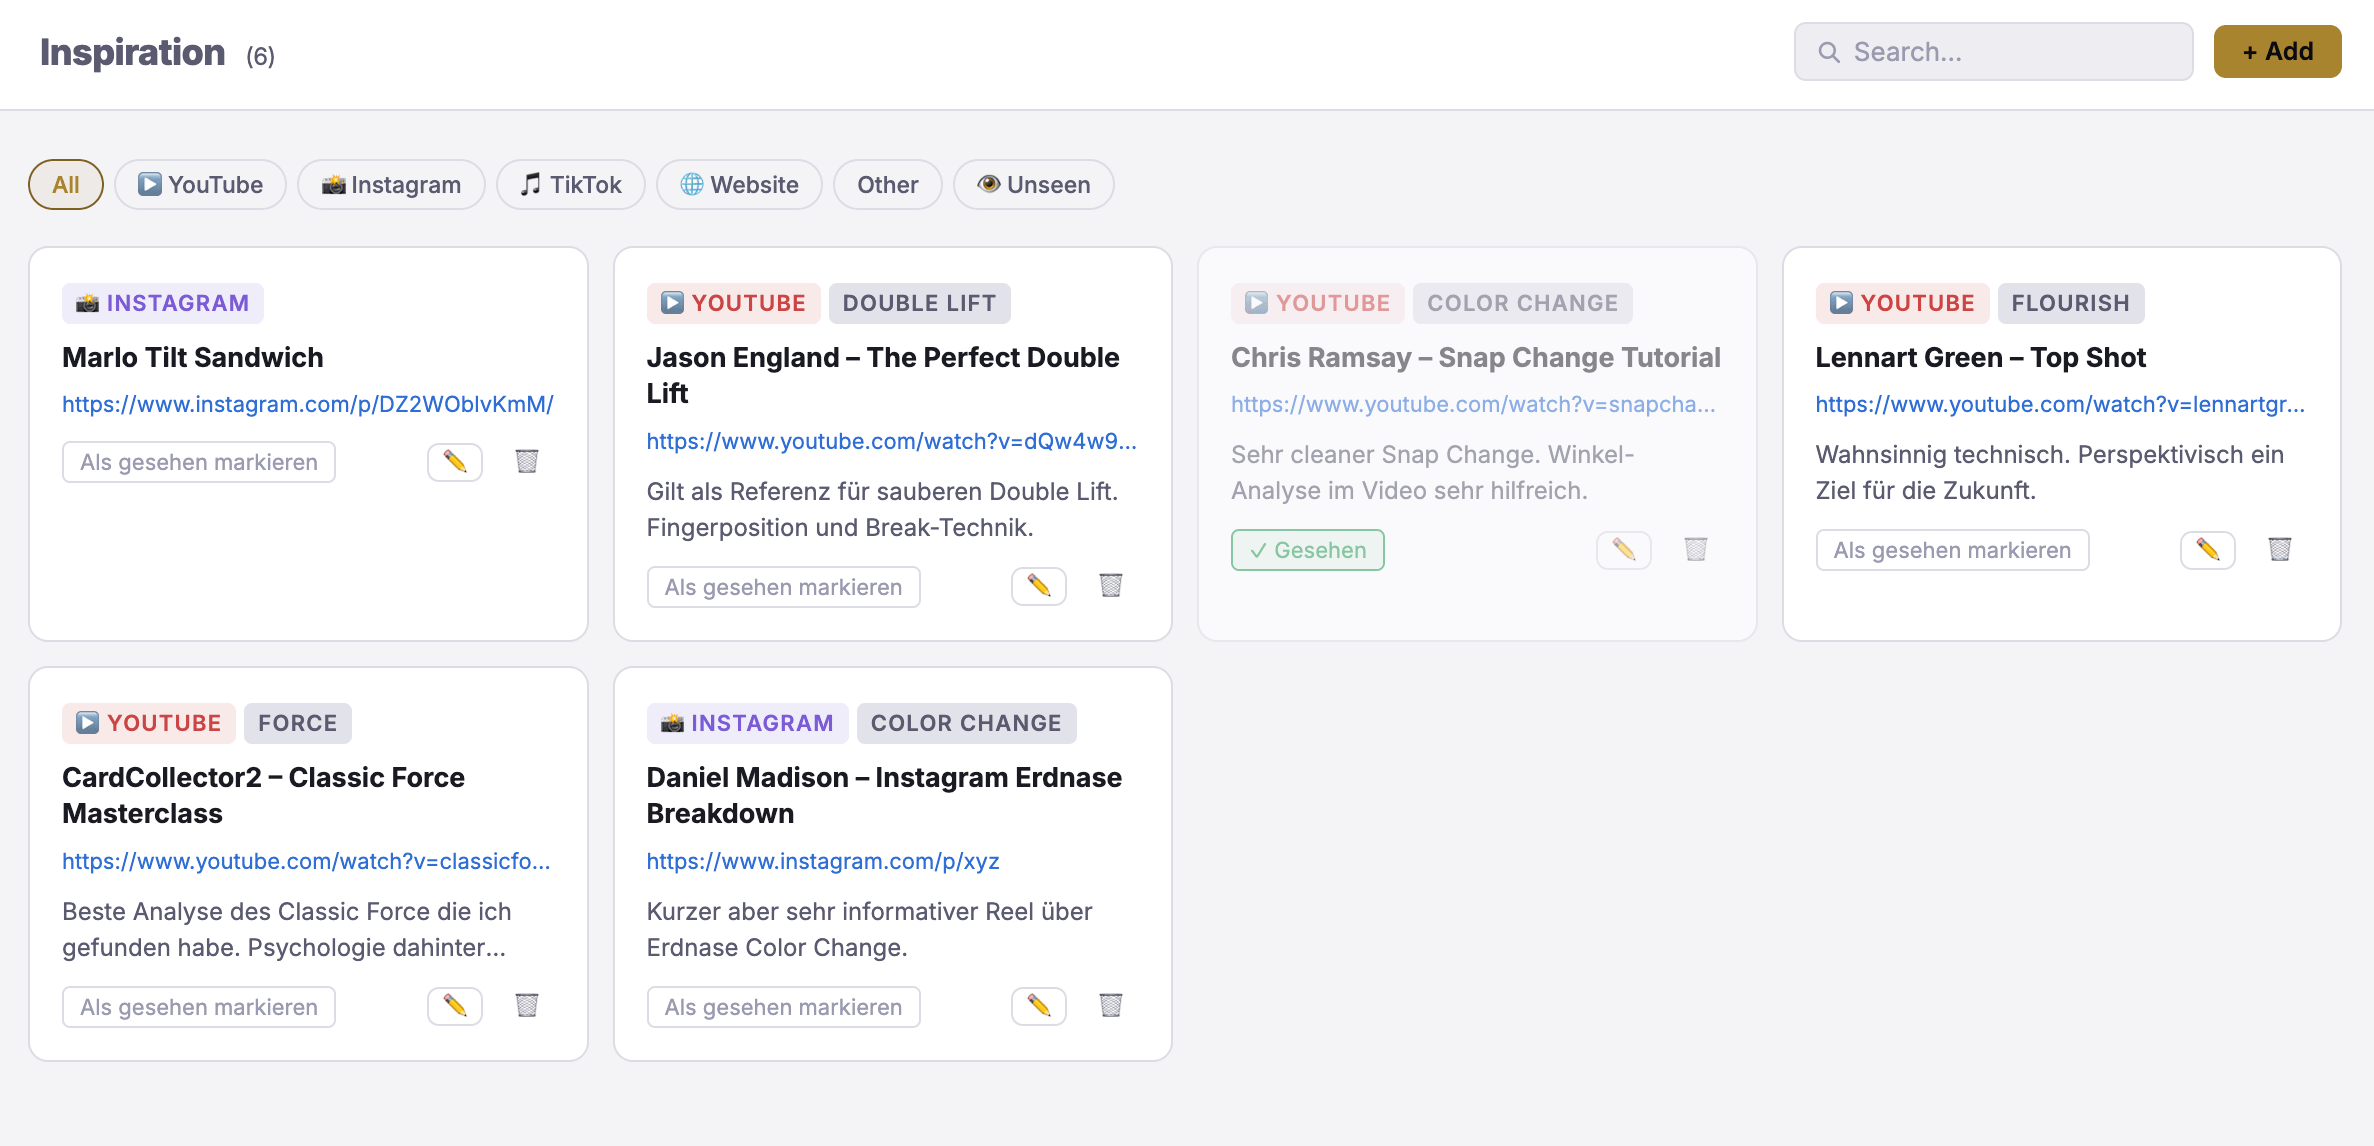Delete the CardCollector2 Classic Force card
This screenshot has width=2374, height=1146.
[x=527, y=1006]
